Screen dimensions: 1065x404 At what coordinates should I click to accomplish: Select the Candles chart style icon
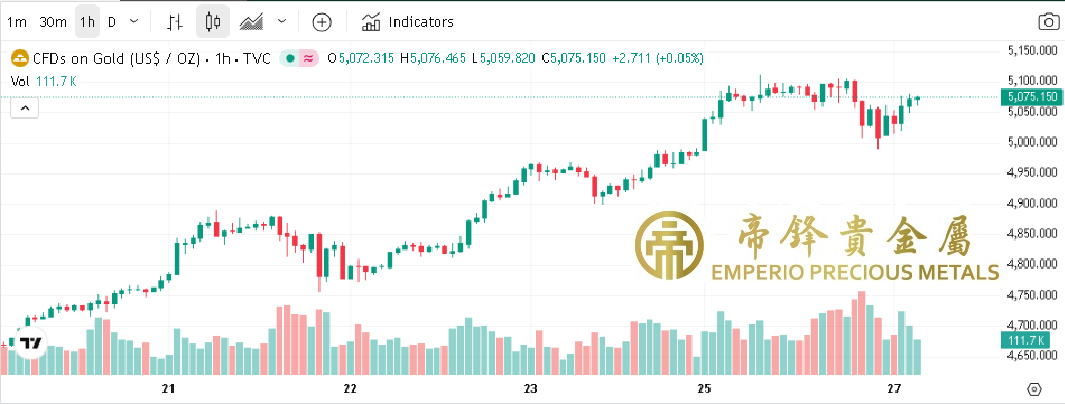click(x=212, y=21)
